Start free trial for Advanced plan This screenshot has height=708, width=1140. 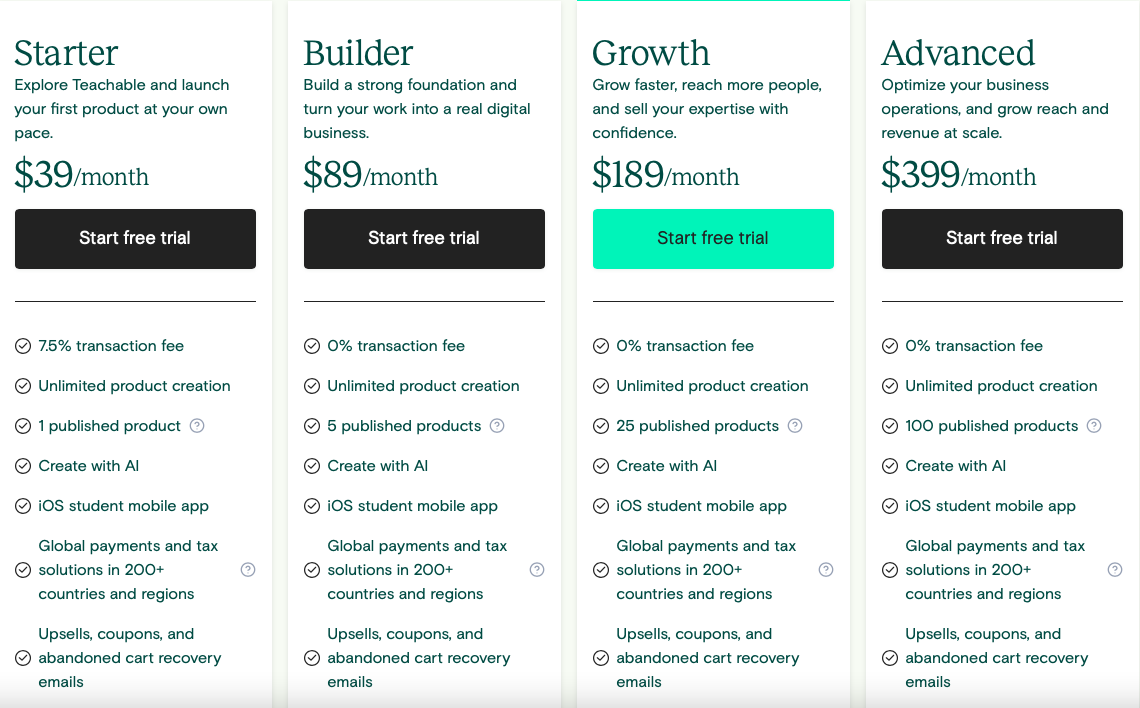click(1002, 239)
